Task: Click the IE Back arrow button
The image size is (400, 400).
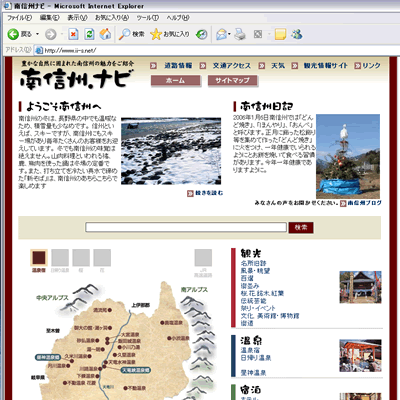Action: [13, 34]
